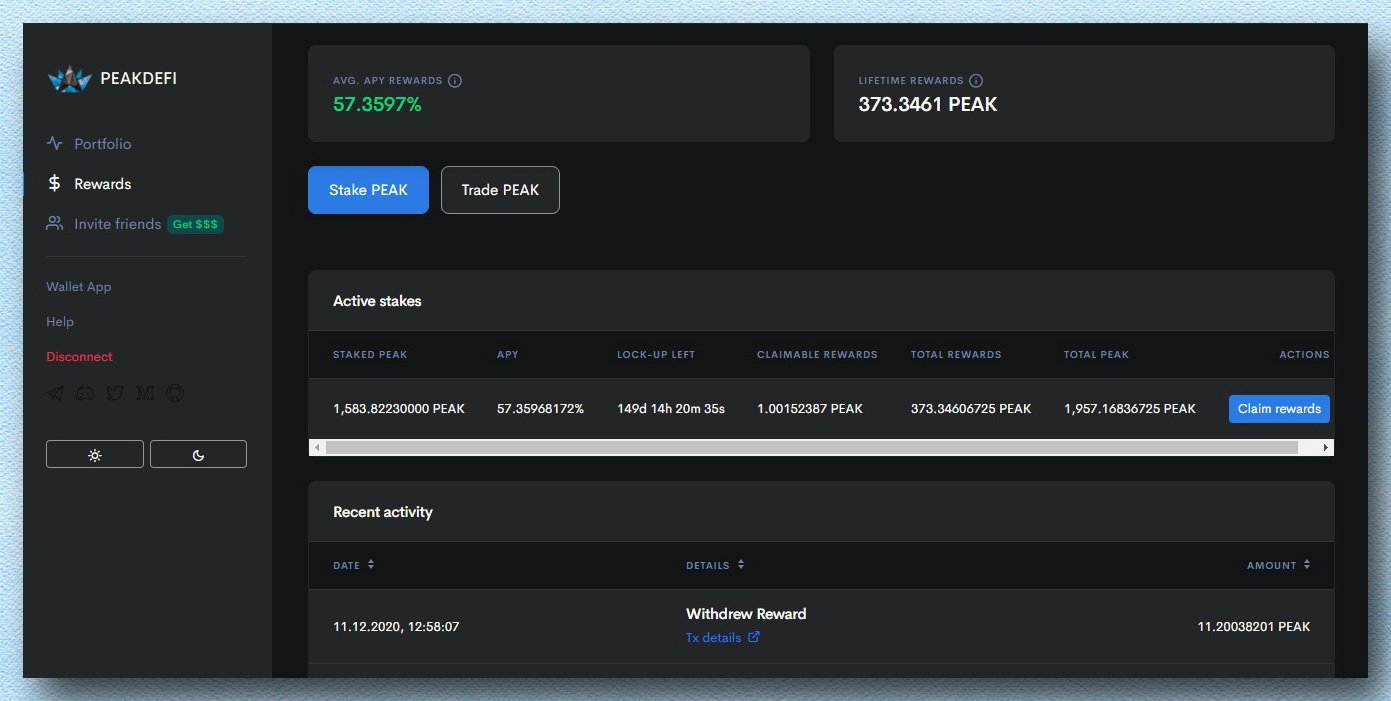Select the amount 11.20038201 PEAK
1391x701 pixels.
(x=1254, y=627)
